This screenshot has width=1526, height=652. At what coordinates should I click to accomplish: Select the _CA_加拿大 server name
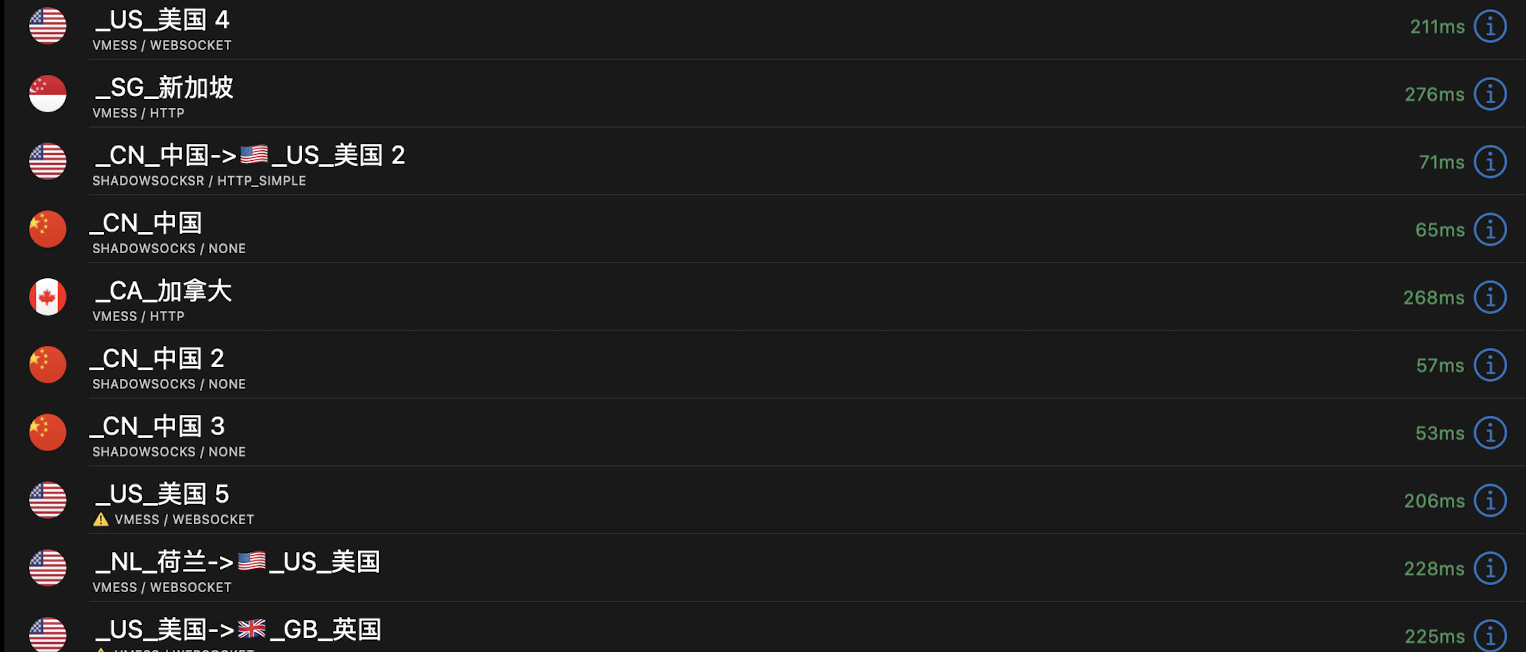point(164,291)
